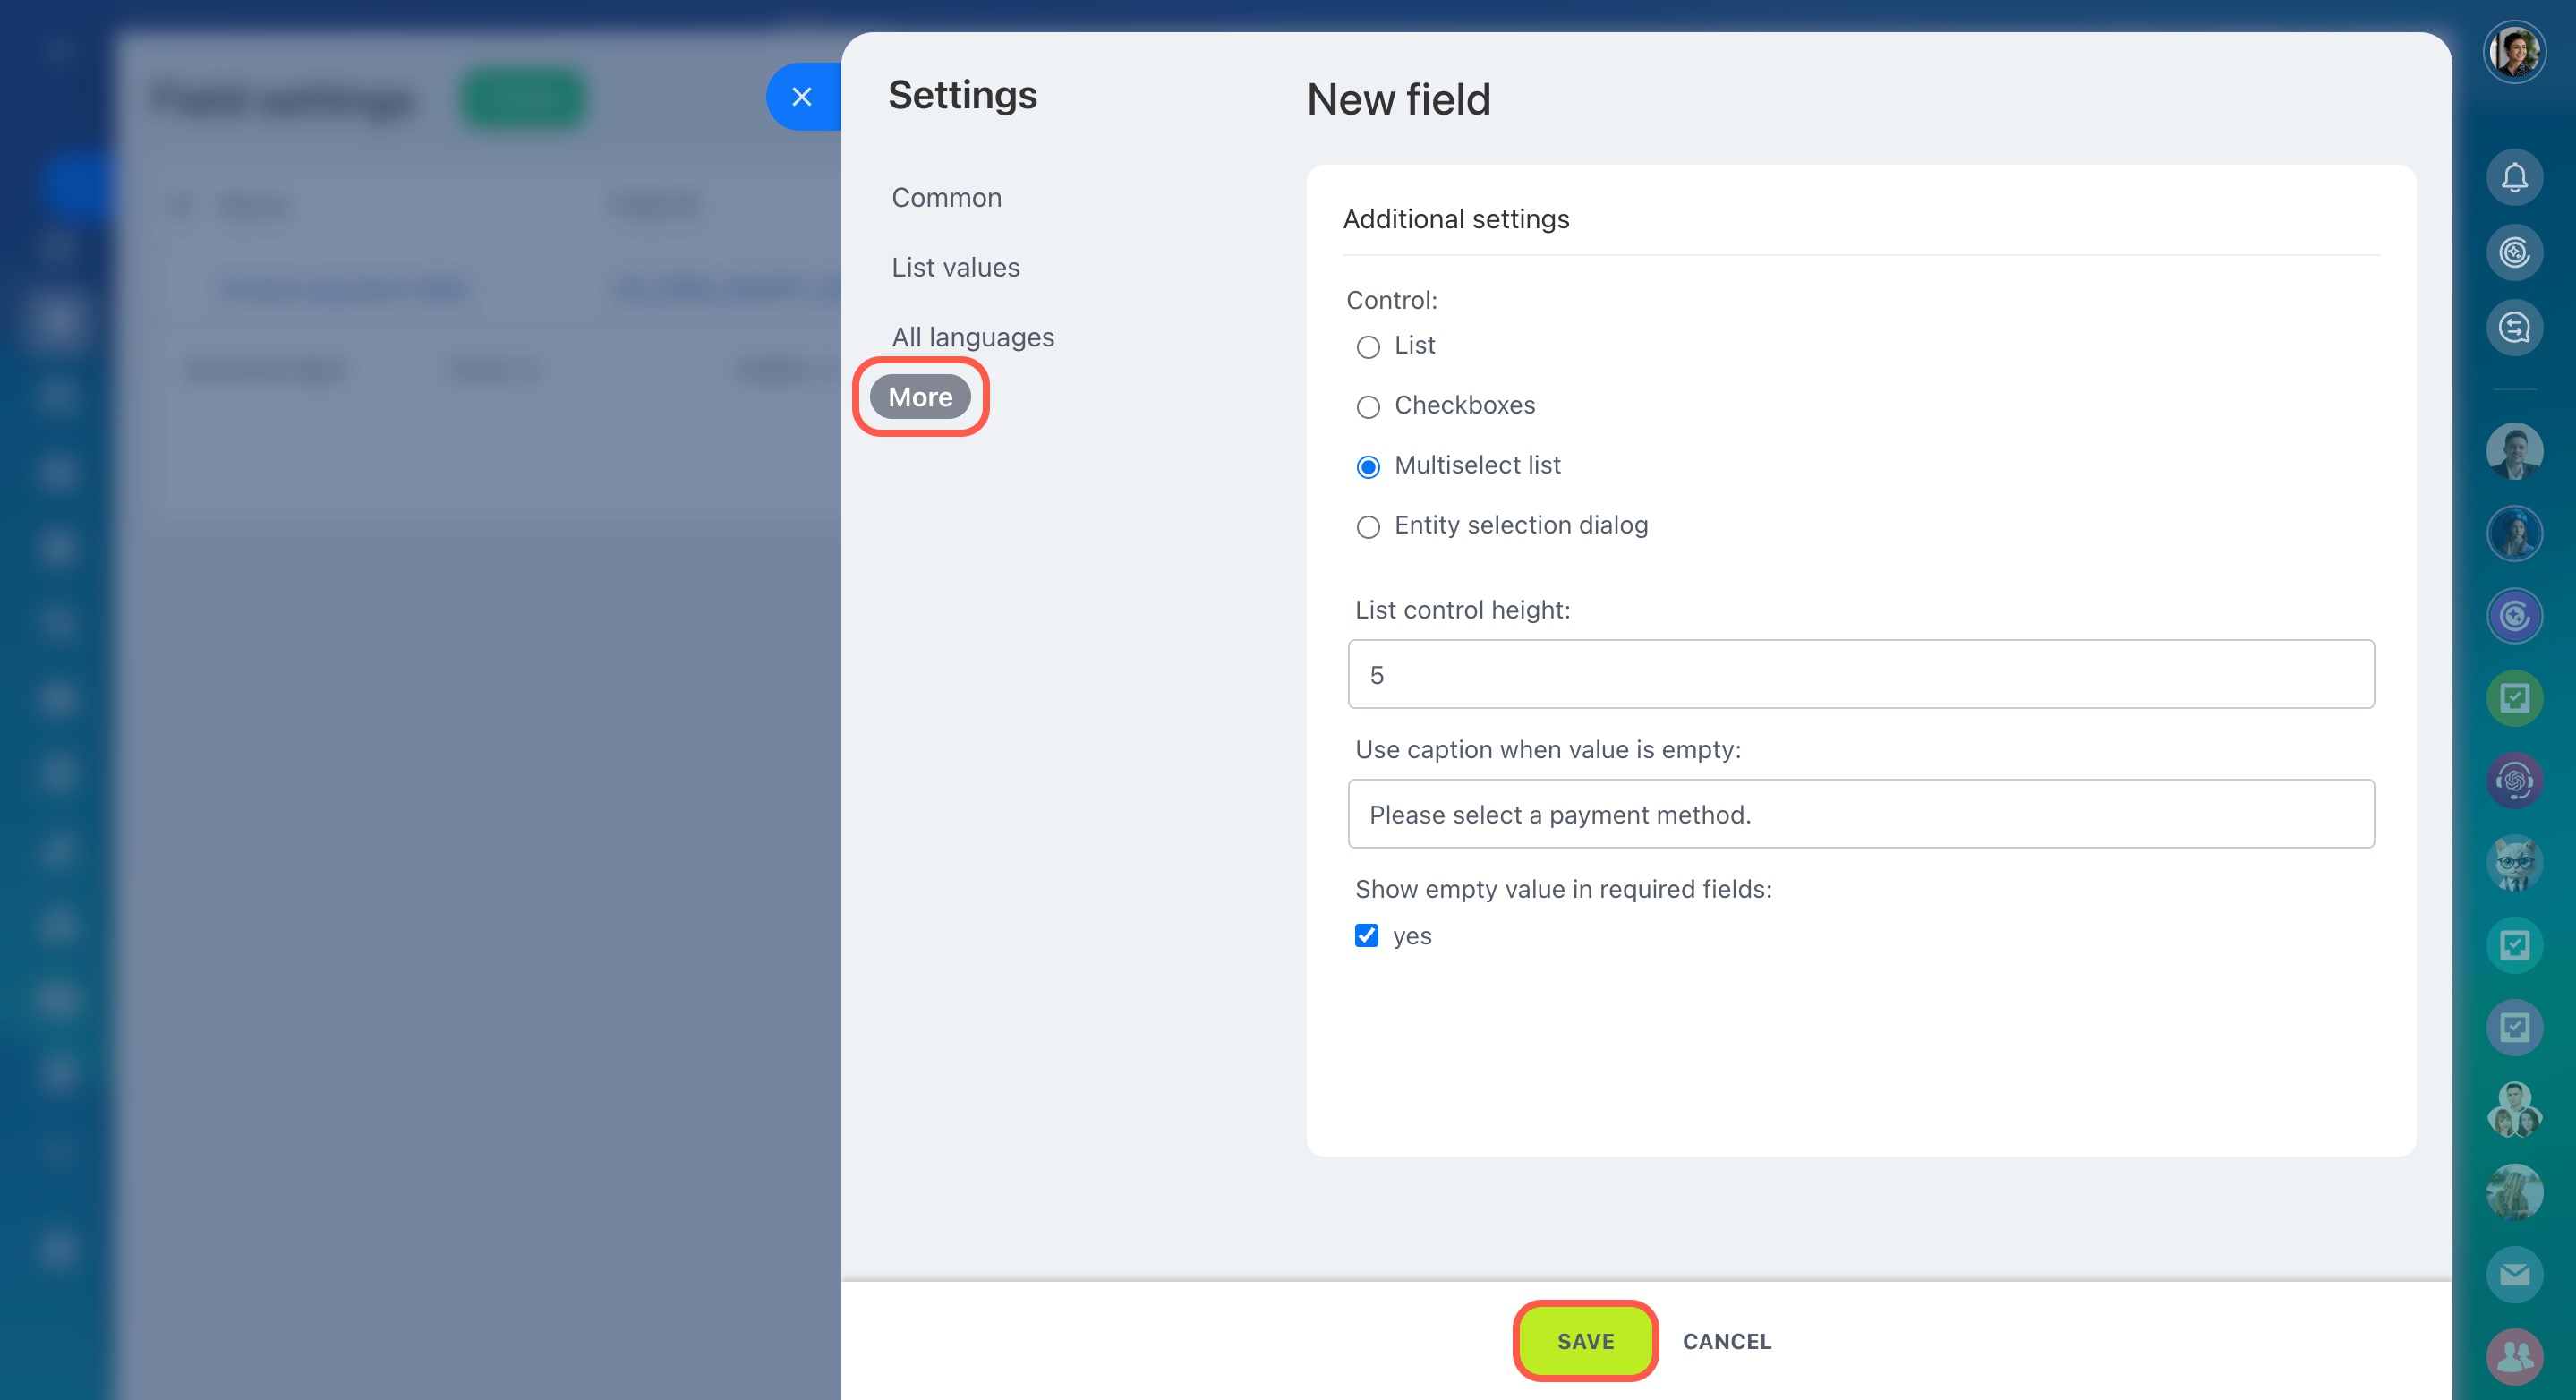Click the mail envelope icon in sidebar
The width and height of the screenshot is (2576, 1400).
click(2513, 1274)
